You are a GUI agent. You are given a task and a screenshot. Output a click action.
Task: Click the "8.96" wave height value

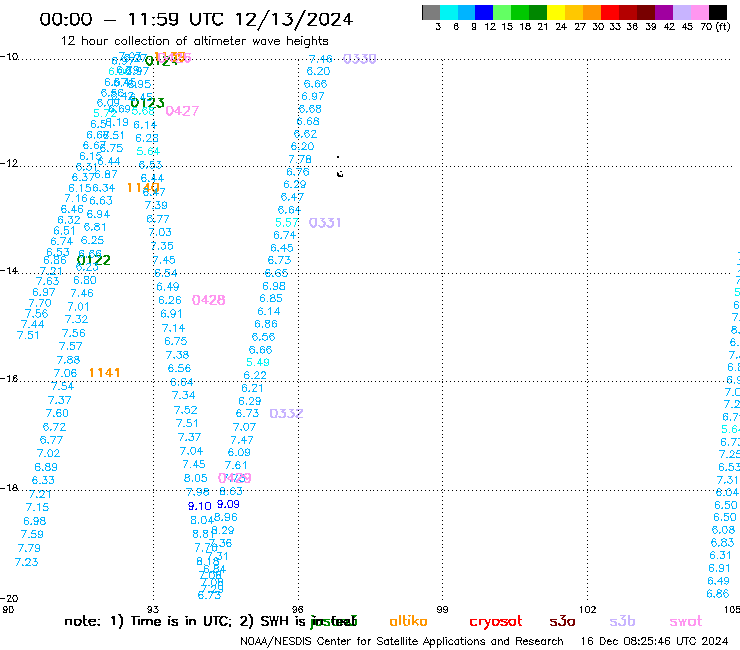(x=226, y=517)
